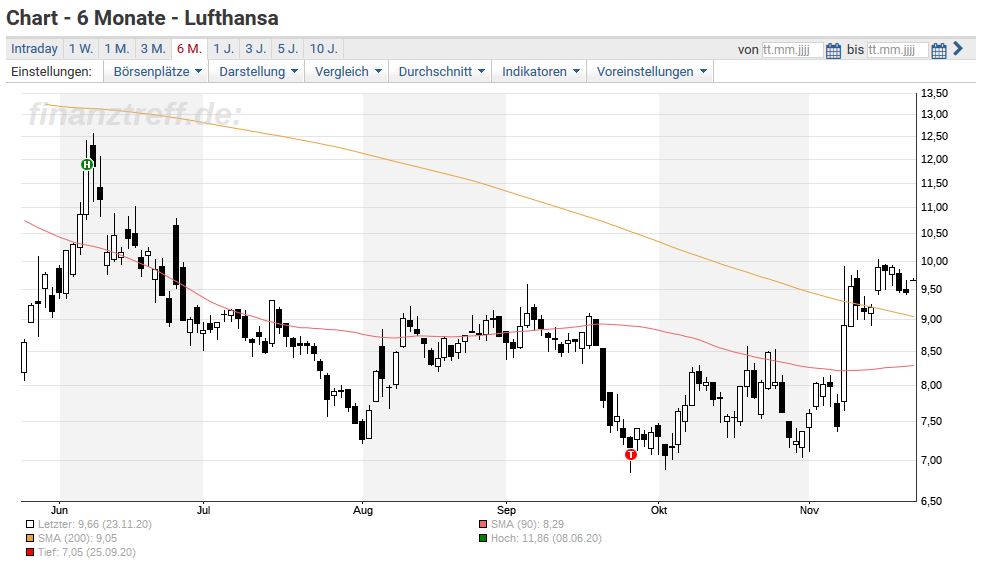Screen dimensions: 984x568
Task: Select the 1 M. time range tab
Action: tap(116, 49)
